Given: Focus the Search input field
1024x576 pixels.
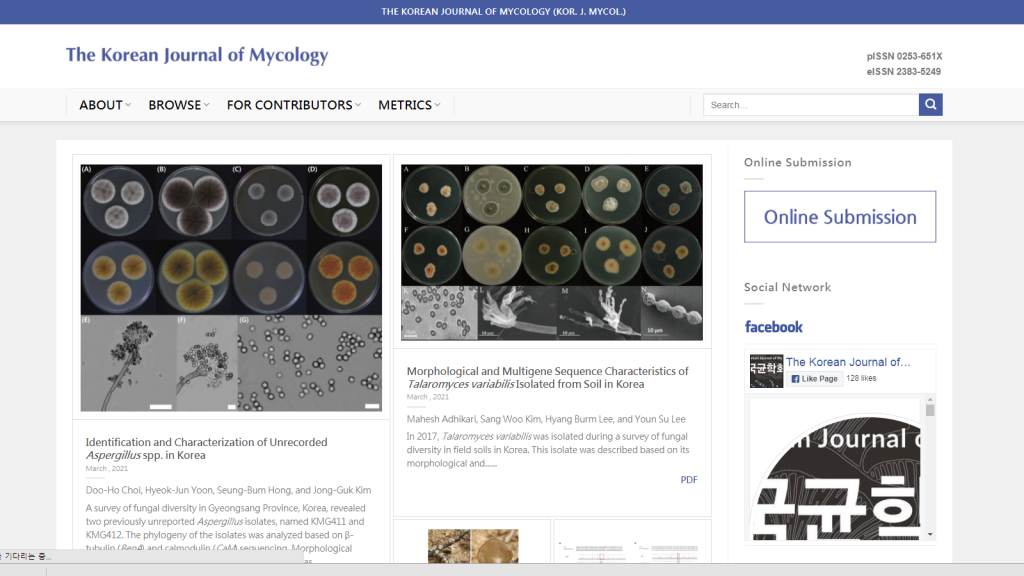Looking at the screenshot, I should pyautogui.click(x=810, y=104).
